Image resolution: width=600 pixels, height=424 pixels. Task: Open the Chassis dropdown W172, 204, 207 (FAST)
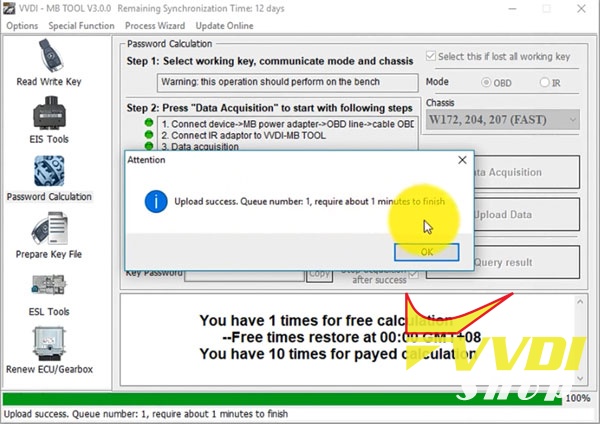pyautogui.click(x=502, y=120)
